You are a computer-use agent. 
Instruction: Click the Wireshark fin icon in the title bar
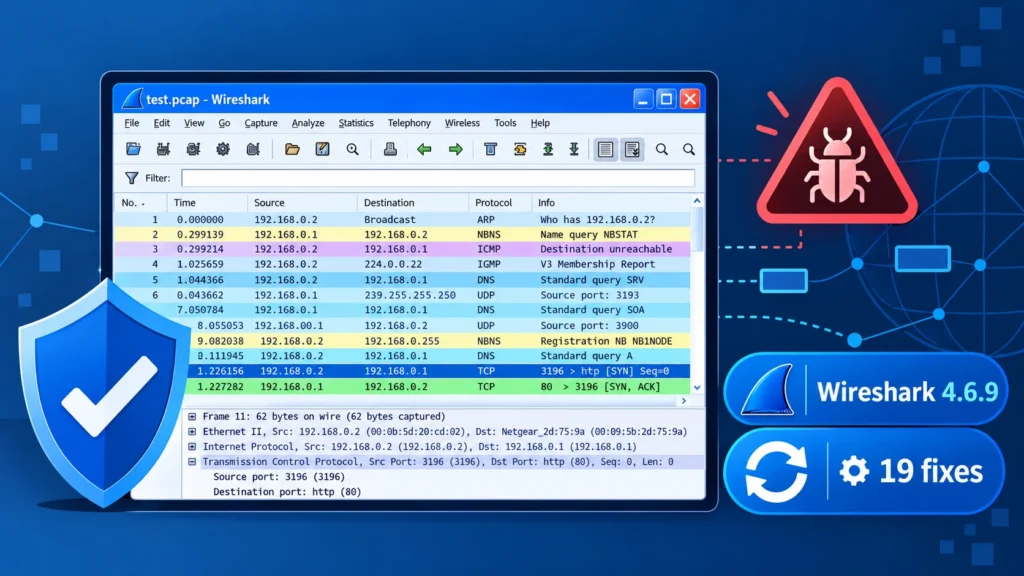tap(132, 99)
